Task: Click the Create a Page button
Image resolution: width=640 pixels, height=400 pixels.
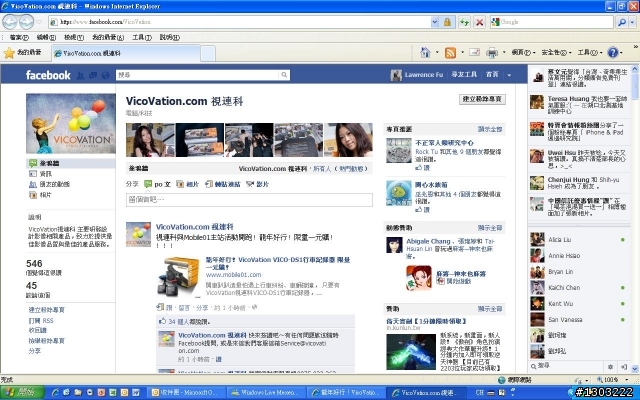Action: click(482, 99)
